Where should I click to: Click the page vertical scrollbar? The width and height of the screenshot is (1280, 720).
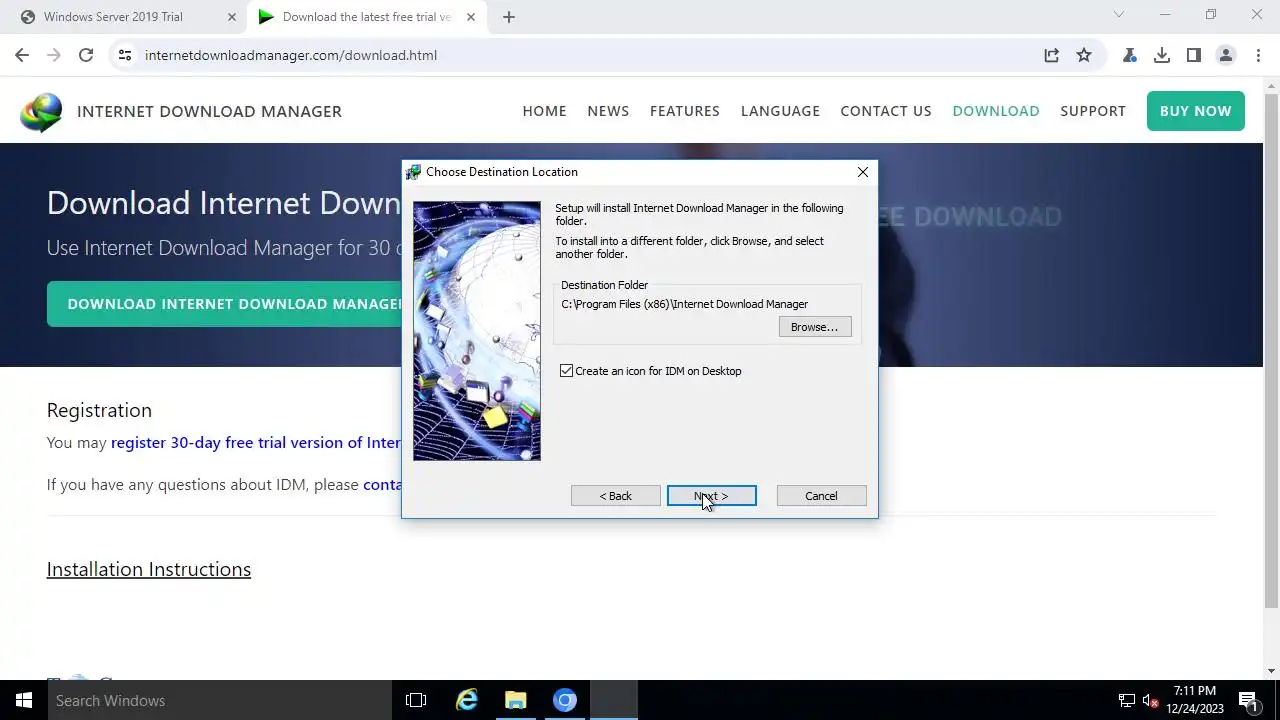1272,350
